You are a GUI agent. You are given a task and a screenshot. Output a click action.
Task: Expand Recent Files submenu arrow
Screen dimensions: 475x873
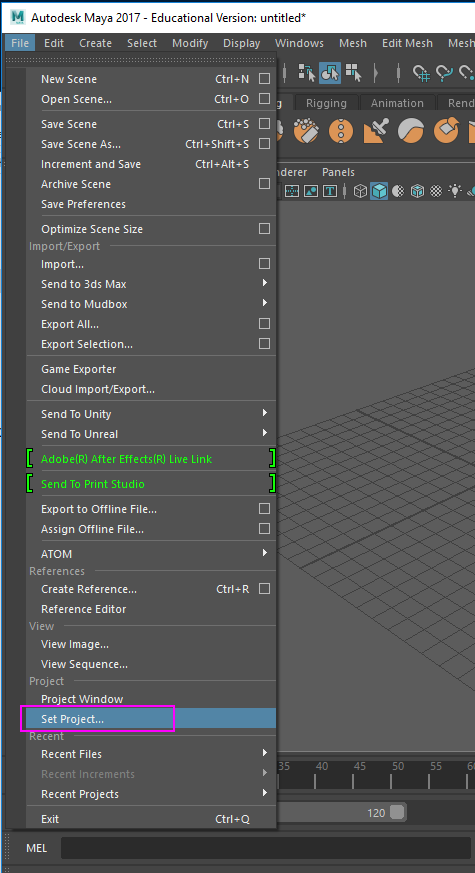(265, 753)
